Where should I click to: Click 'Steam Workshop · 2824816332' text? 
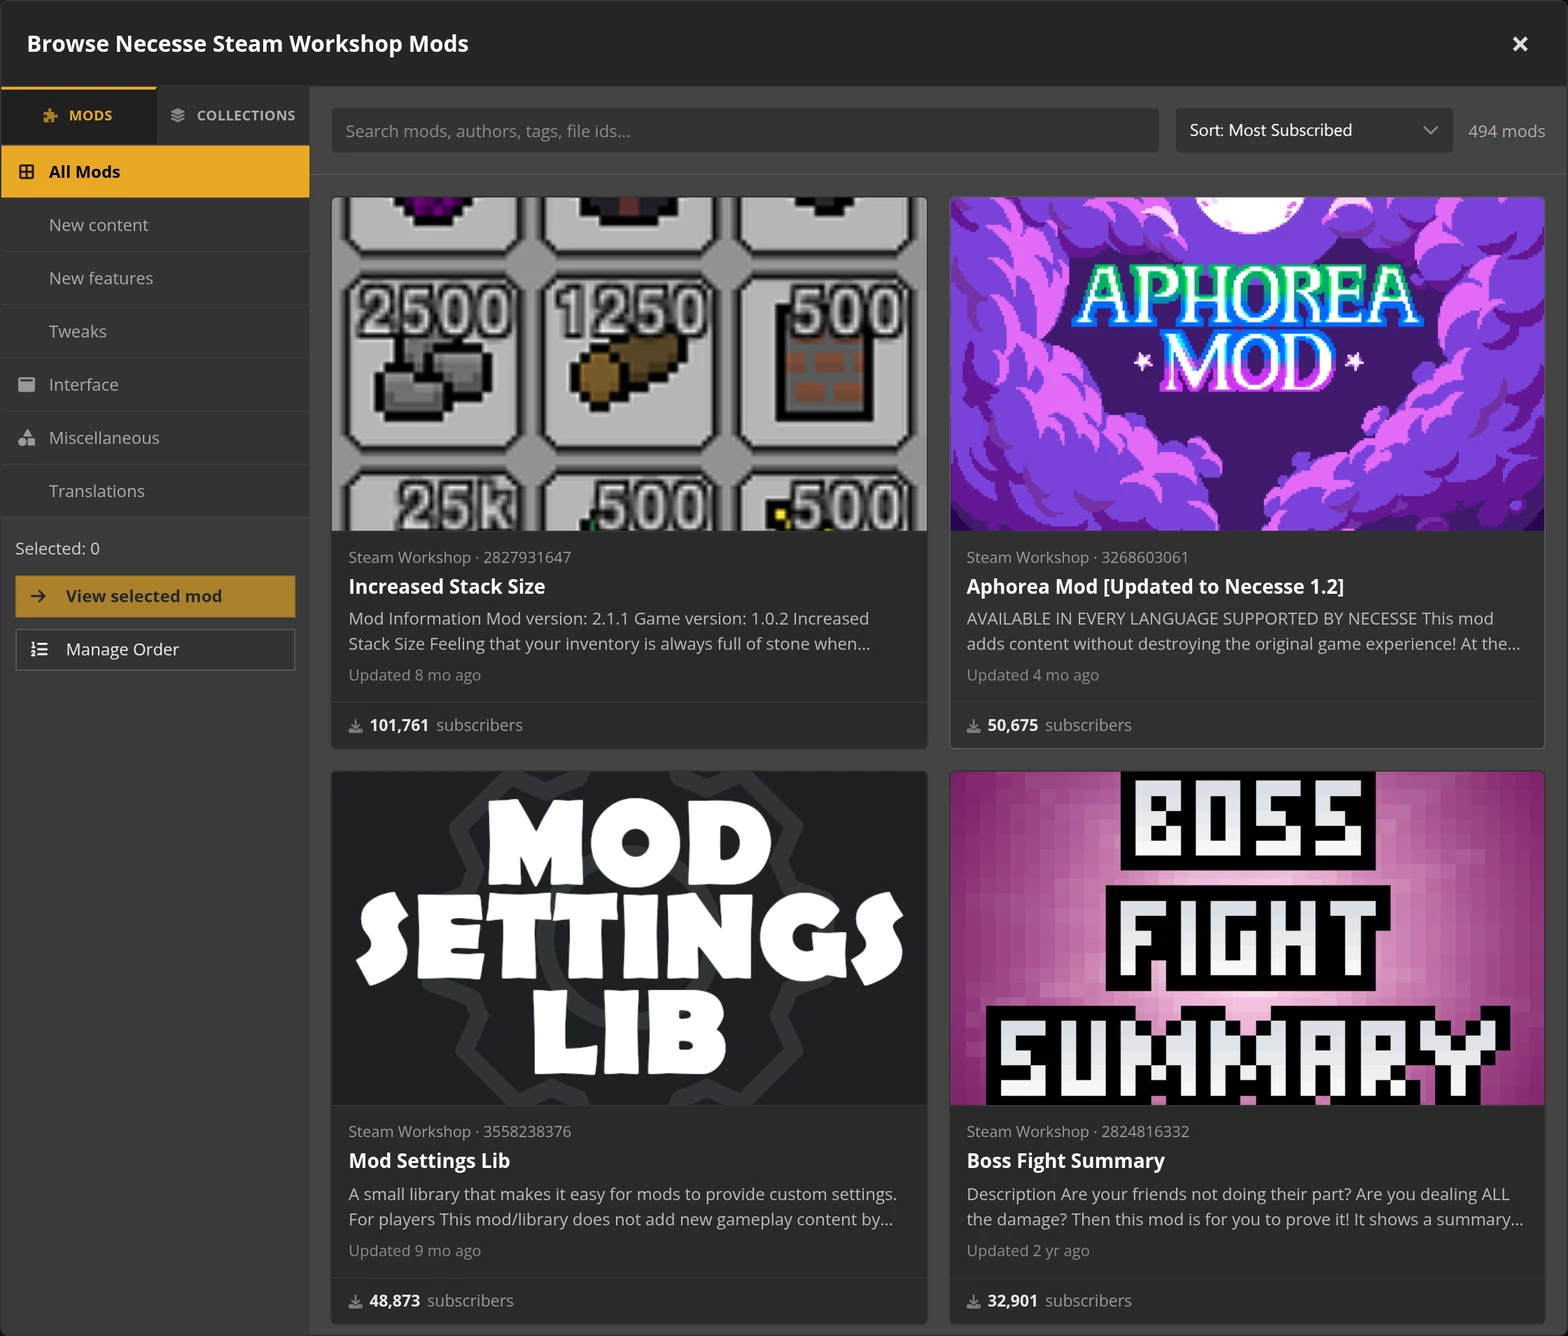click(x=1078, y=1131)
